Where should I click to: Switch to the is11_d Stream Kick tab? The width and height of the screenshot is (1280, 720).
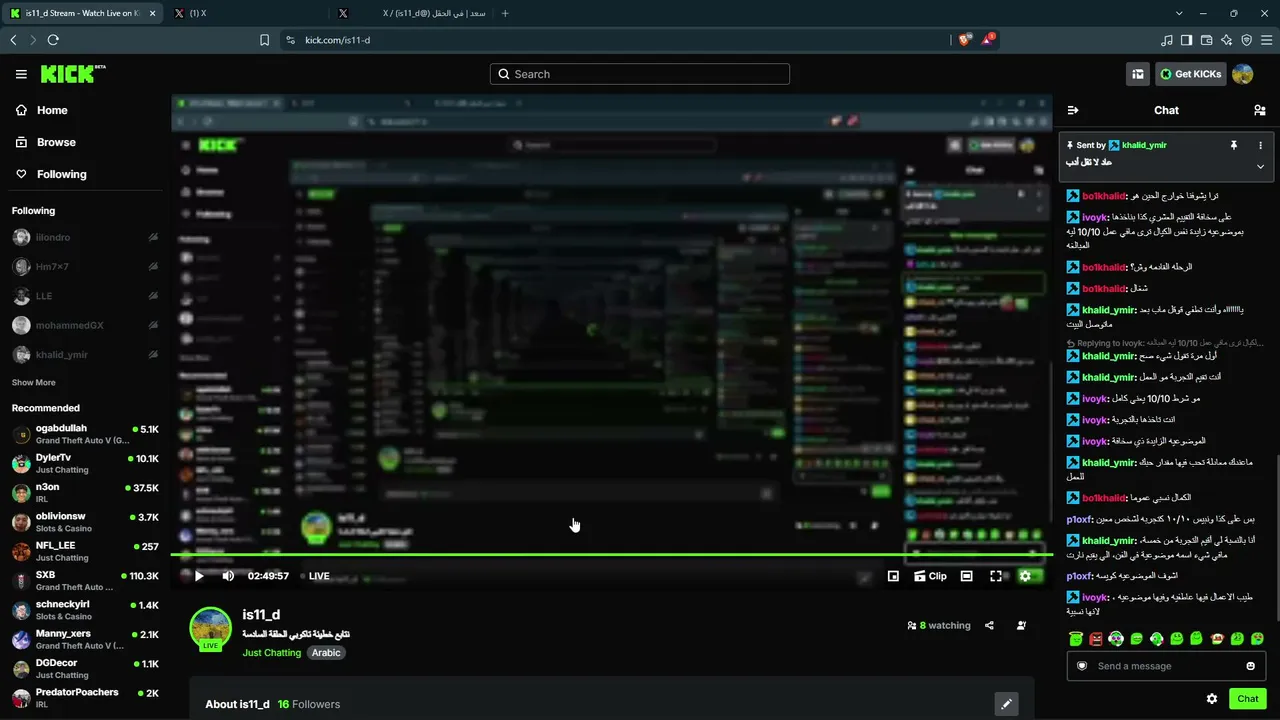80,13
